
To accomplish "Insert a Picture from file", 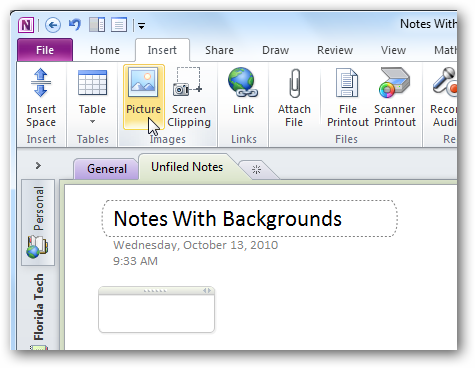I will click(x=144, y=97).
